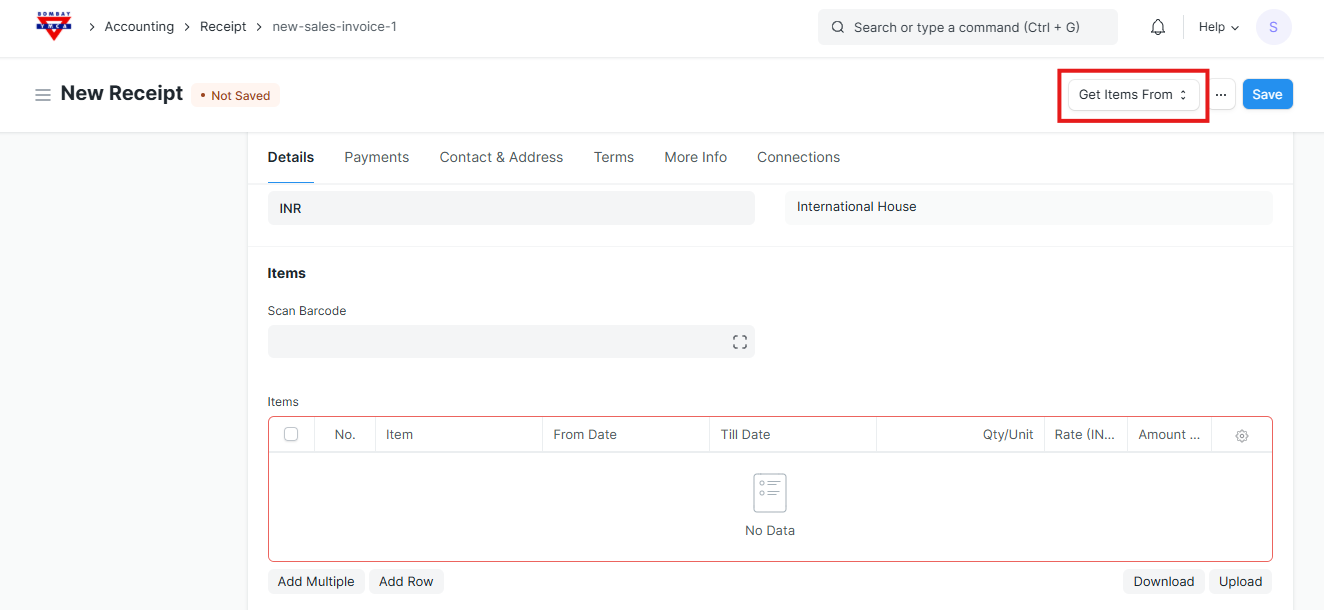Click the Bombay YMCA logo icon
The height and width of the screenshot is (610, 1324).
[53, 27]
